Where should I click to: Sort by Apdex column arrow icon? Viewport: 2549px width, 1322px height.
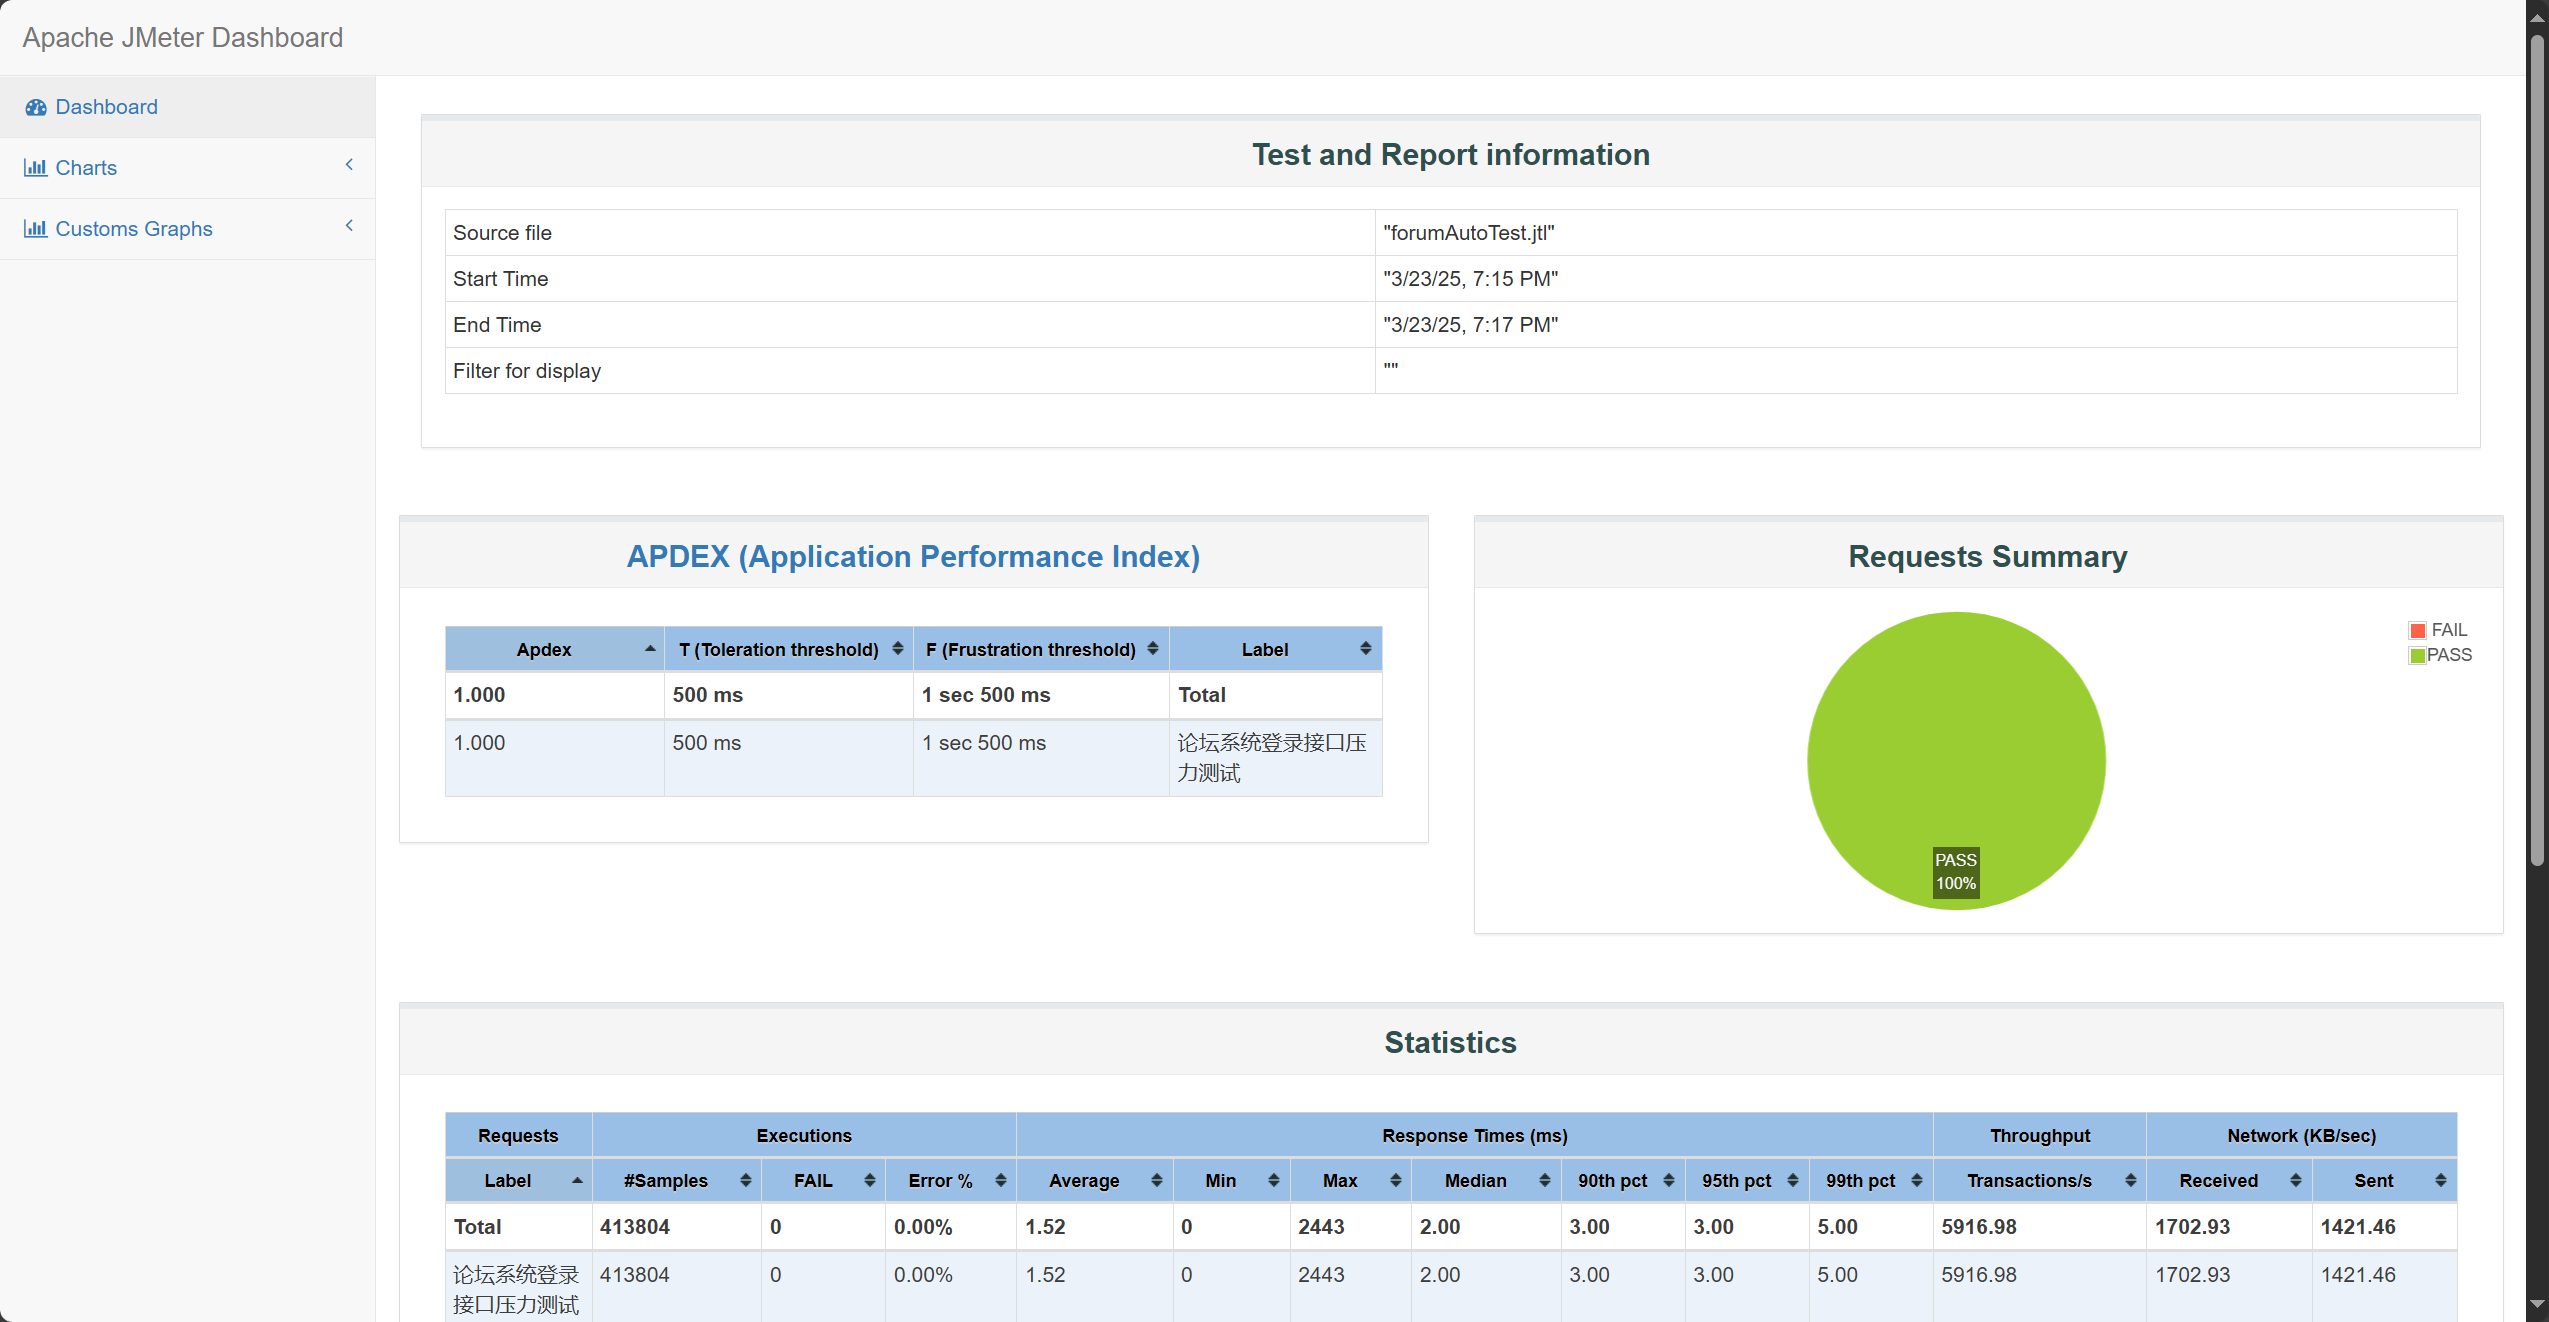[650, 649]
